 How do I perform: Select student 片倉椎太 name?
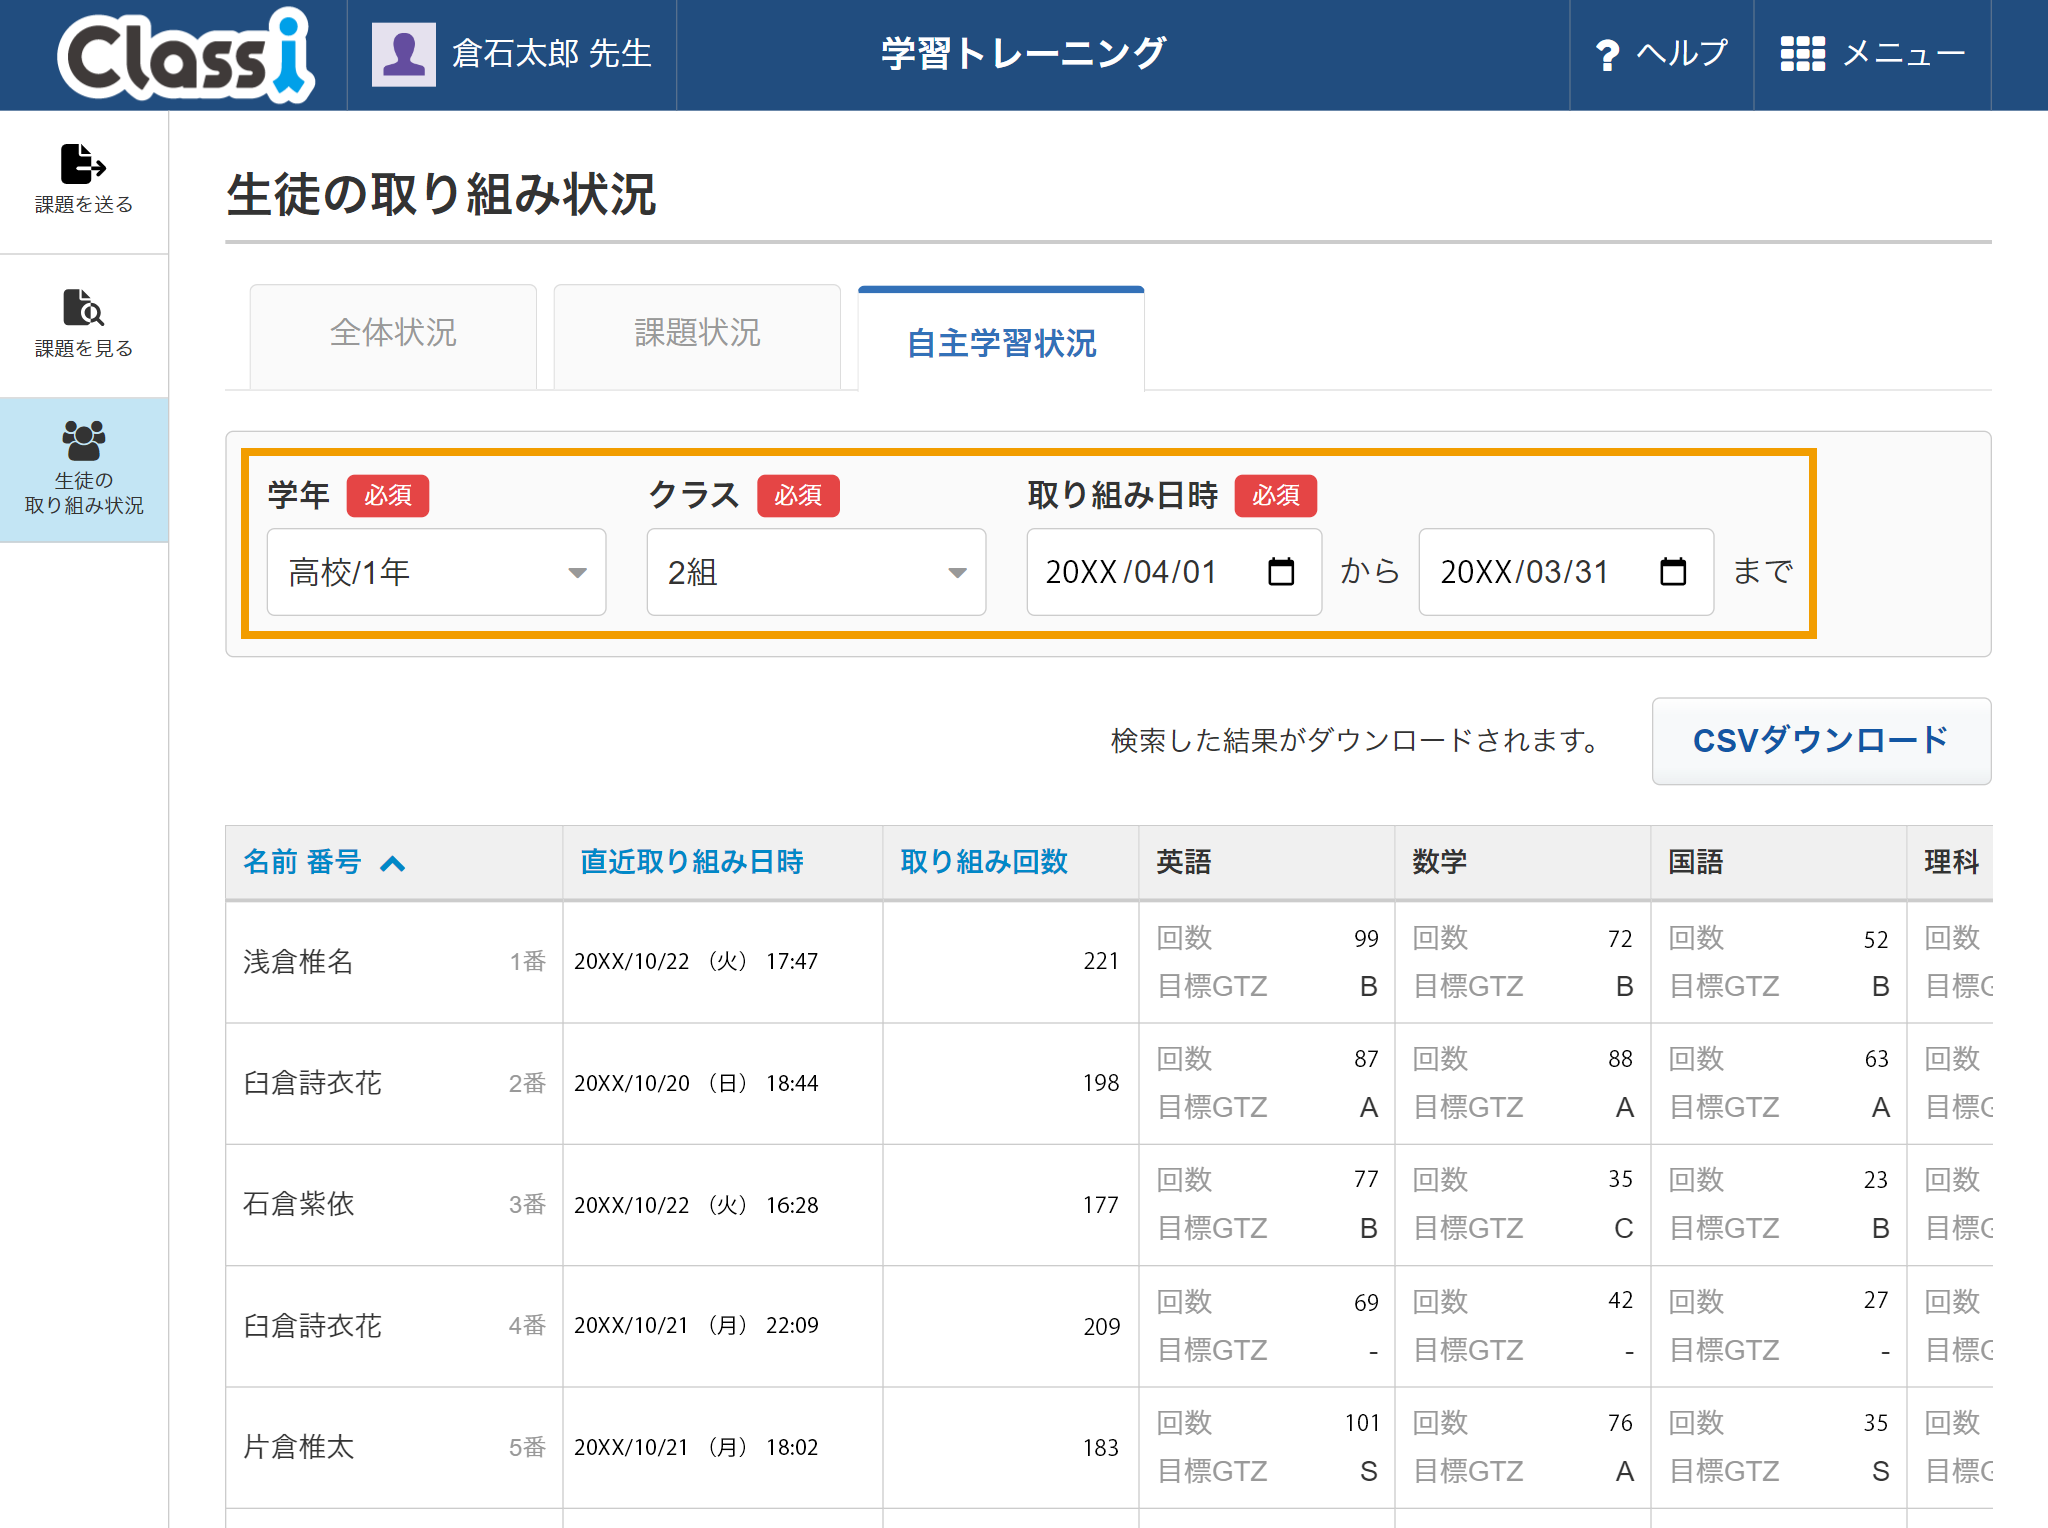pyautogui.click(x=298, y=1447)
